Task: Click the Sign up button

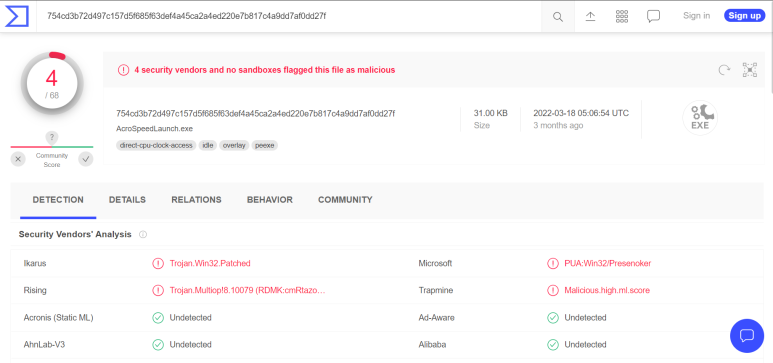Action: click(744, 16)
